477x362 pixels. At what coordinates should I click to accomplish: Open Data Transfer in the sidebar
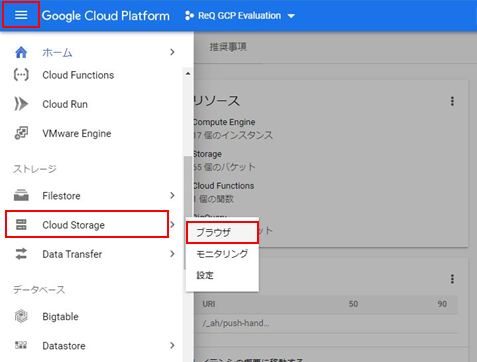click(72, 254)
